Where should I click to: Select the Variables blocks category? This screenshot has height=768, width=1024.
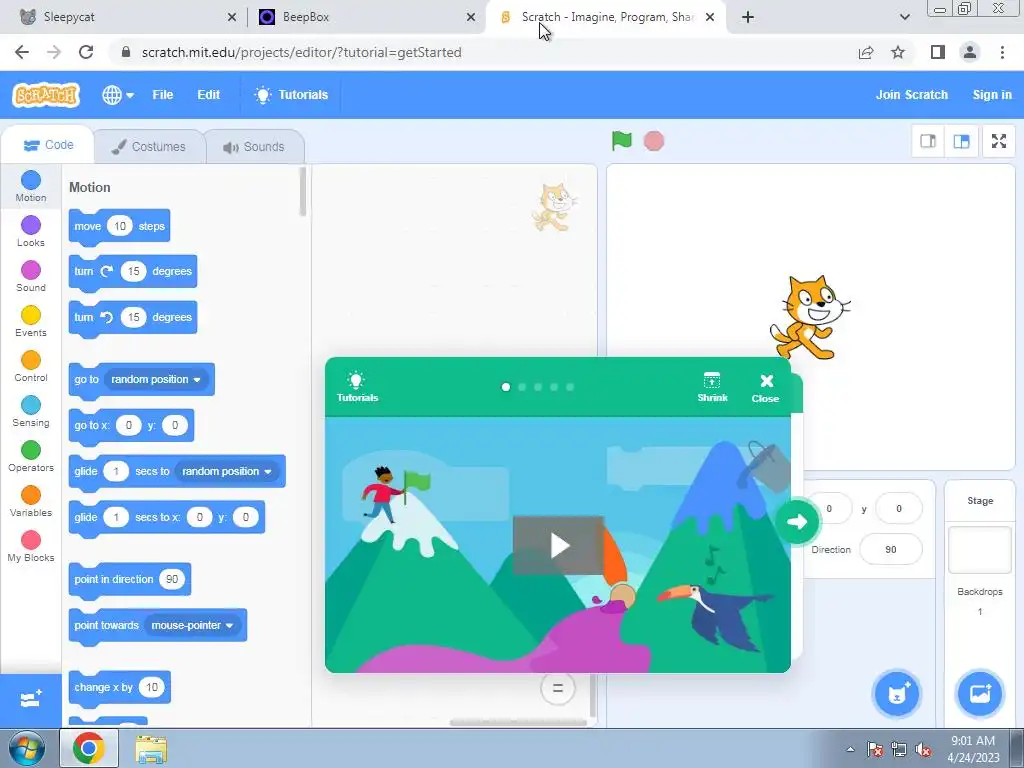click(x=31, y=502)
